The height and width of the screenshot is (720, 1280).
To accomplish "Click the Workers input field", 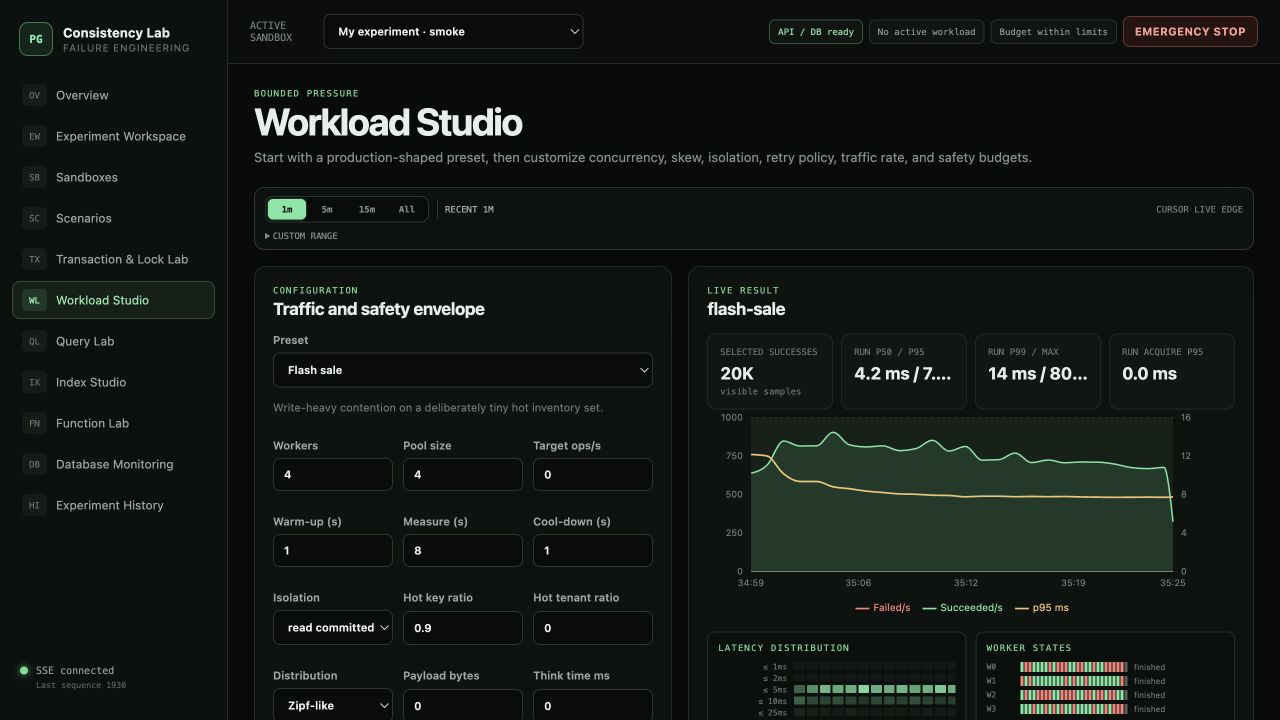I will 333,474.
